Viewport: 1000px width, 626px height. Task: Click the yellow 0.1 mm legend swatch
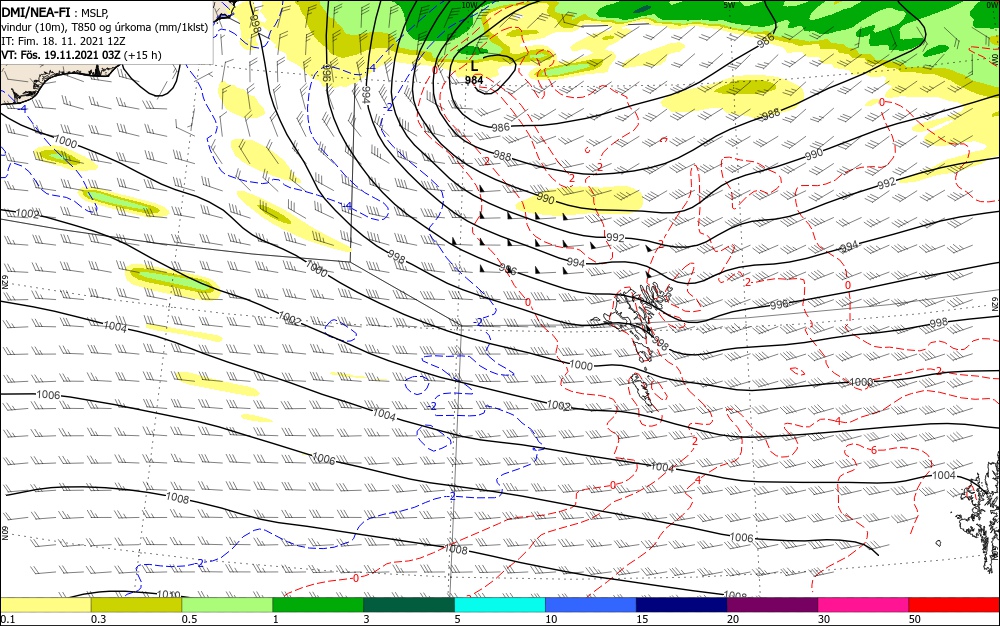click(x=46, y=605)
